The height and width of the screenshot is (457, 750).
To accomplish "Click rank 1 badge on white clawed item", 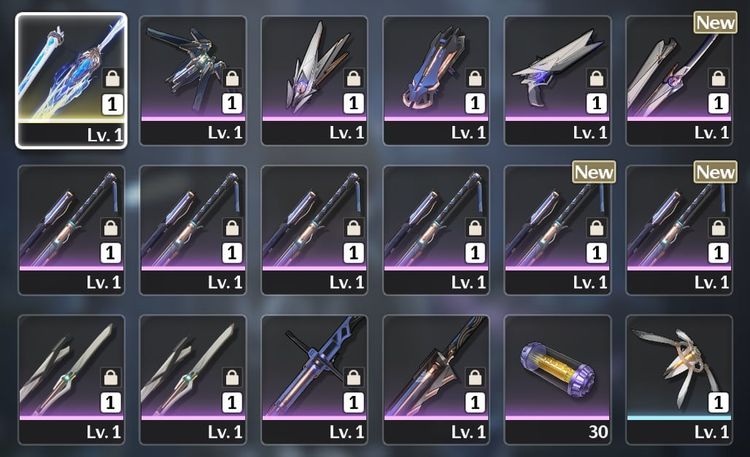I will click(718, 402).
